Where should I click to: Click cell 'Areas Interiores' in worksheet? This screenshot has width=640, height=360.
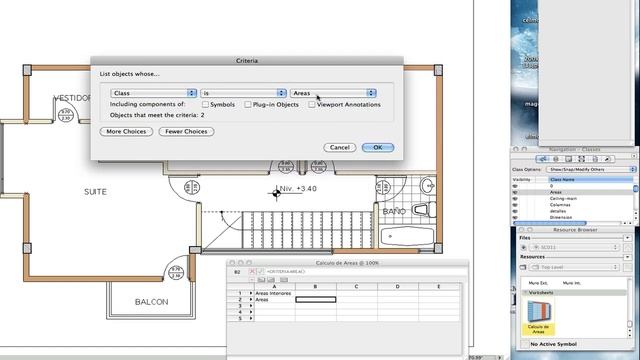tap(274, 293)
